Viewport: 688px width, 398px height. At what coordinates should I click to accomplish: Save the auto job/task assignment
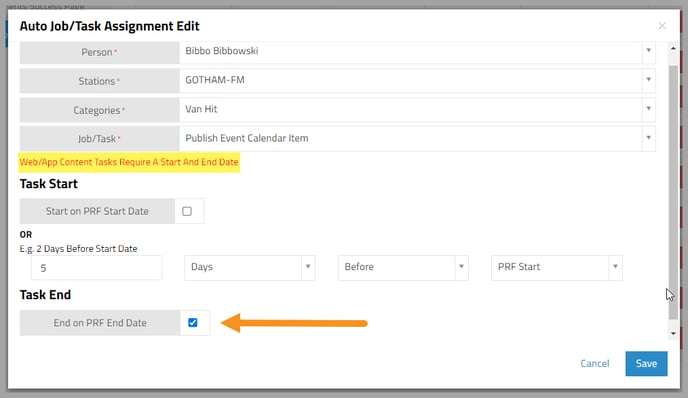pos(646,363)
